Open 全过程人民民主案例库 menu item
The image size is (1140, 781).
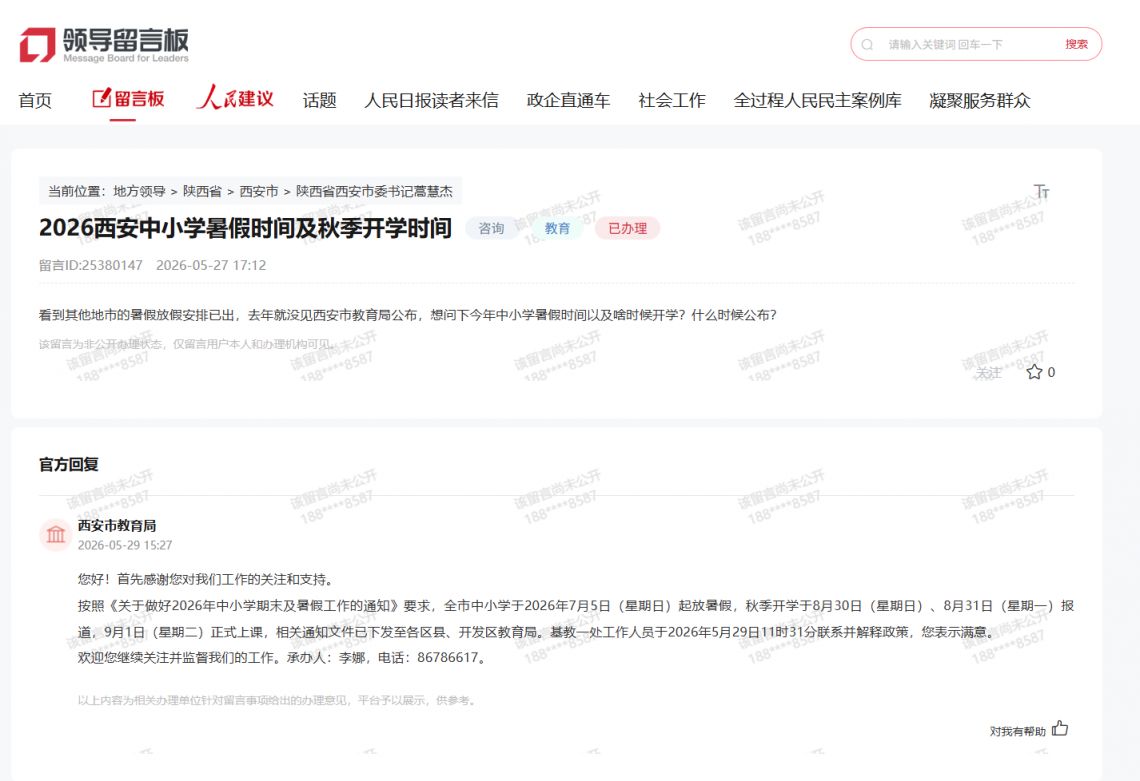817,100
